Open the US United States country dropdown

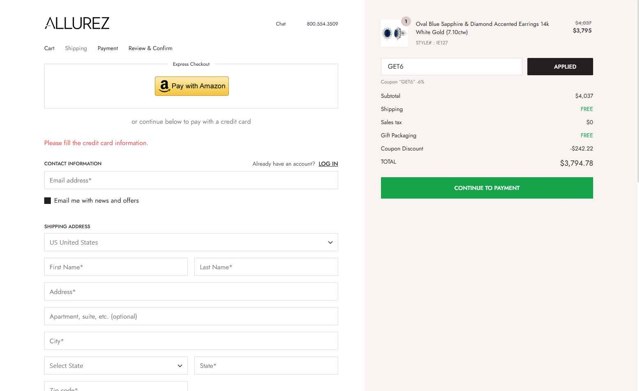point(191,242)
